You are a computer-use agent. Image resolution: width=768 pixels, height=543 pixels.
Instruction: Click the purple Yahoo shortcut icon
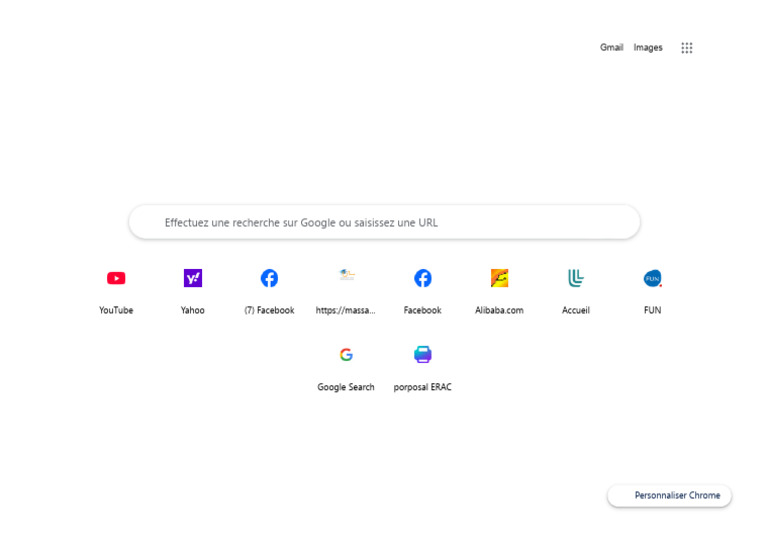(193, 279)
